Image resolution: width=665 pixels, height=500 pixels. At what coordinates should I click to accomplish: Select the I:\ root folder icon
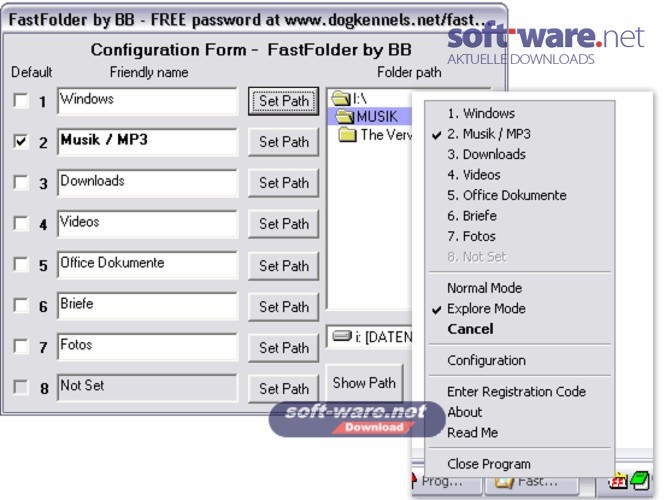click(x=341, y=98)
